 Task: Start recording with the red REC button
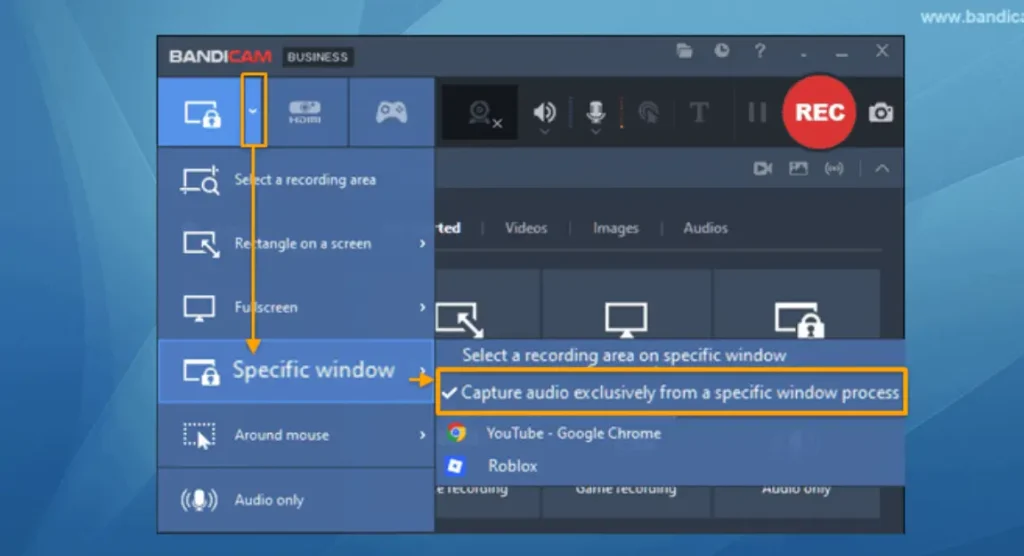point(819,112)
